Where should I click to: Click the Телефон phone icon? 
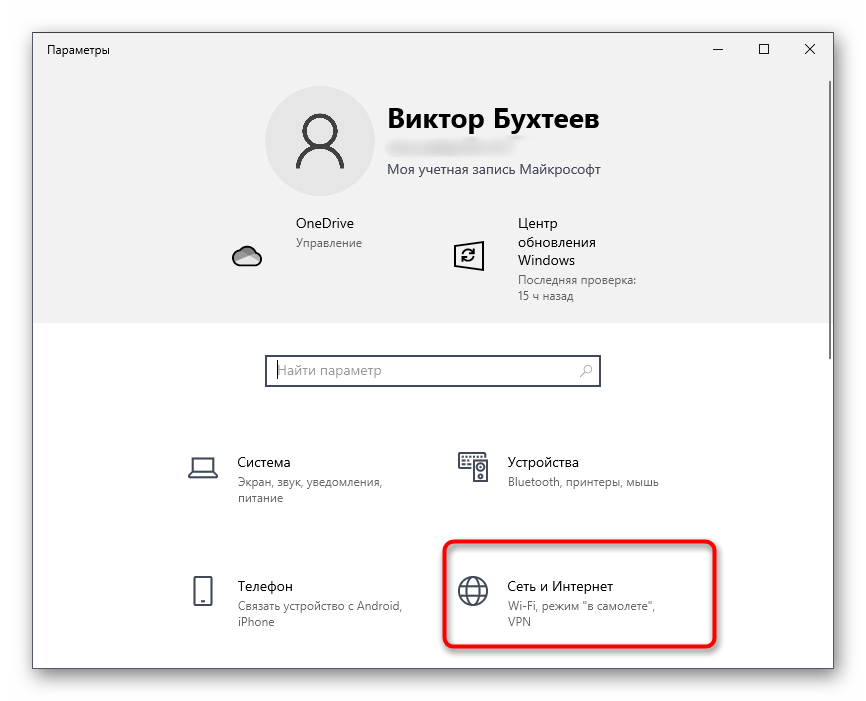(203, 591)
